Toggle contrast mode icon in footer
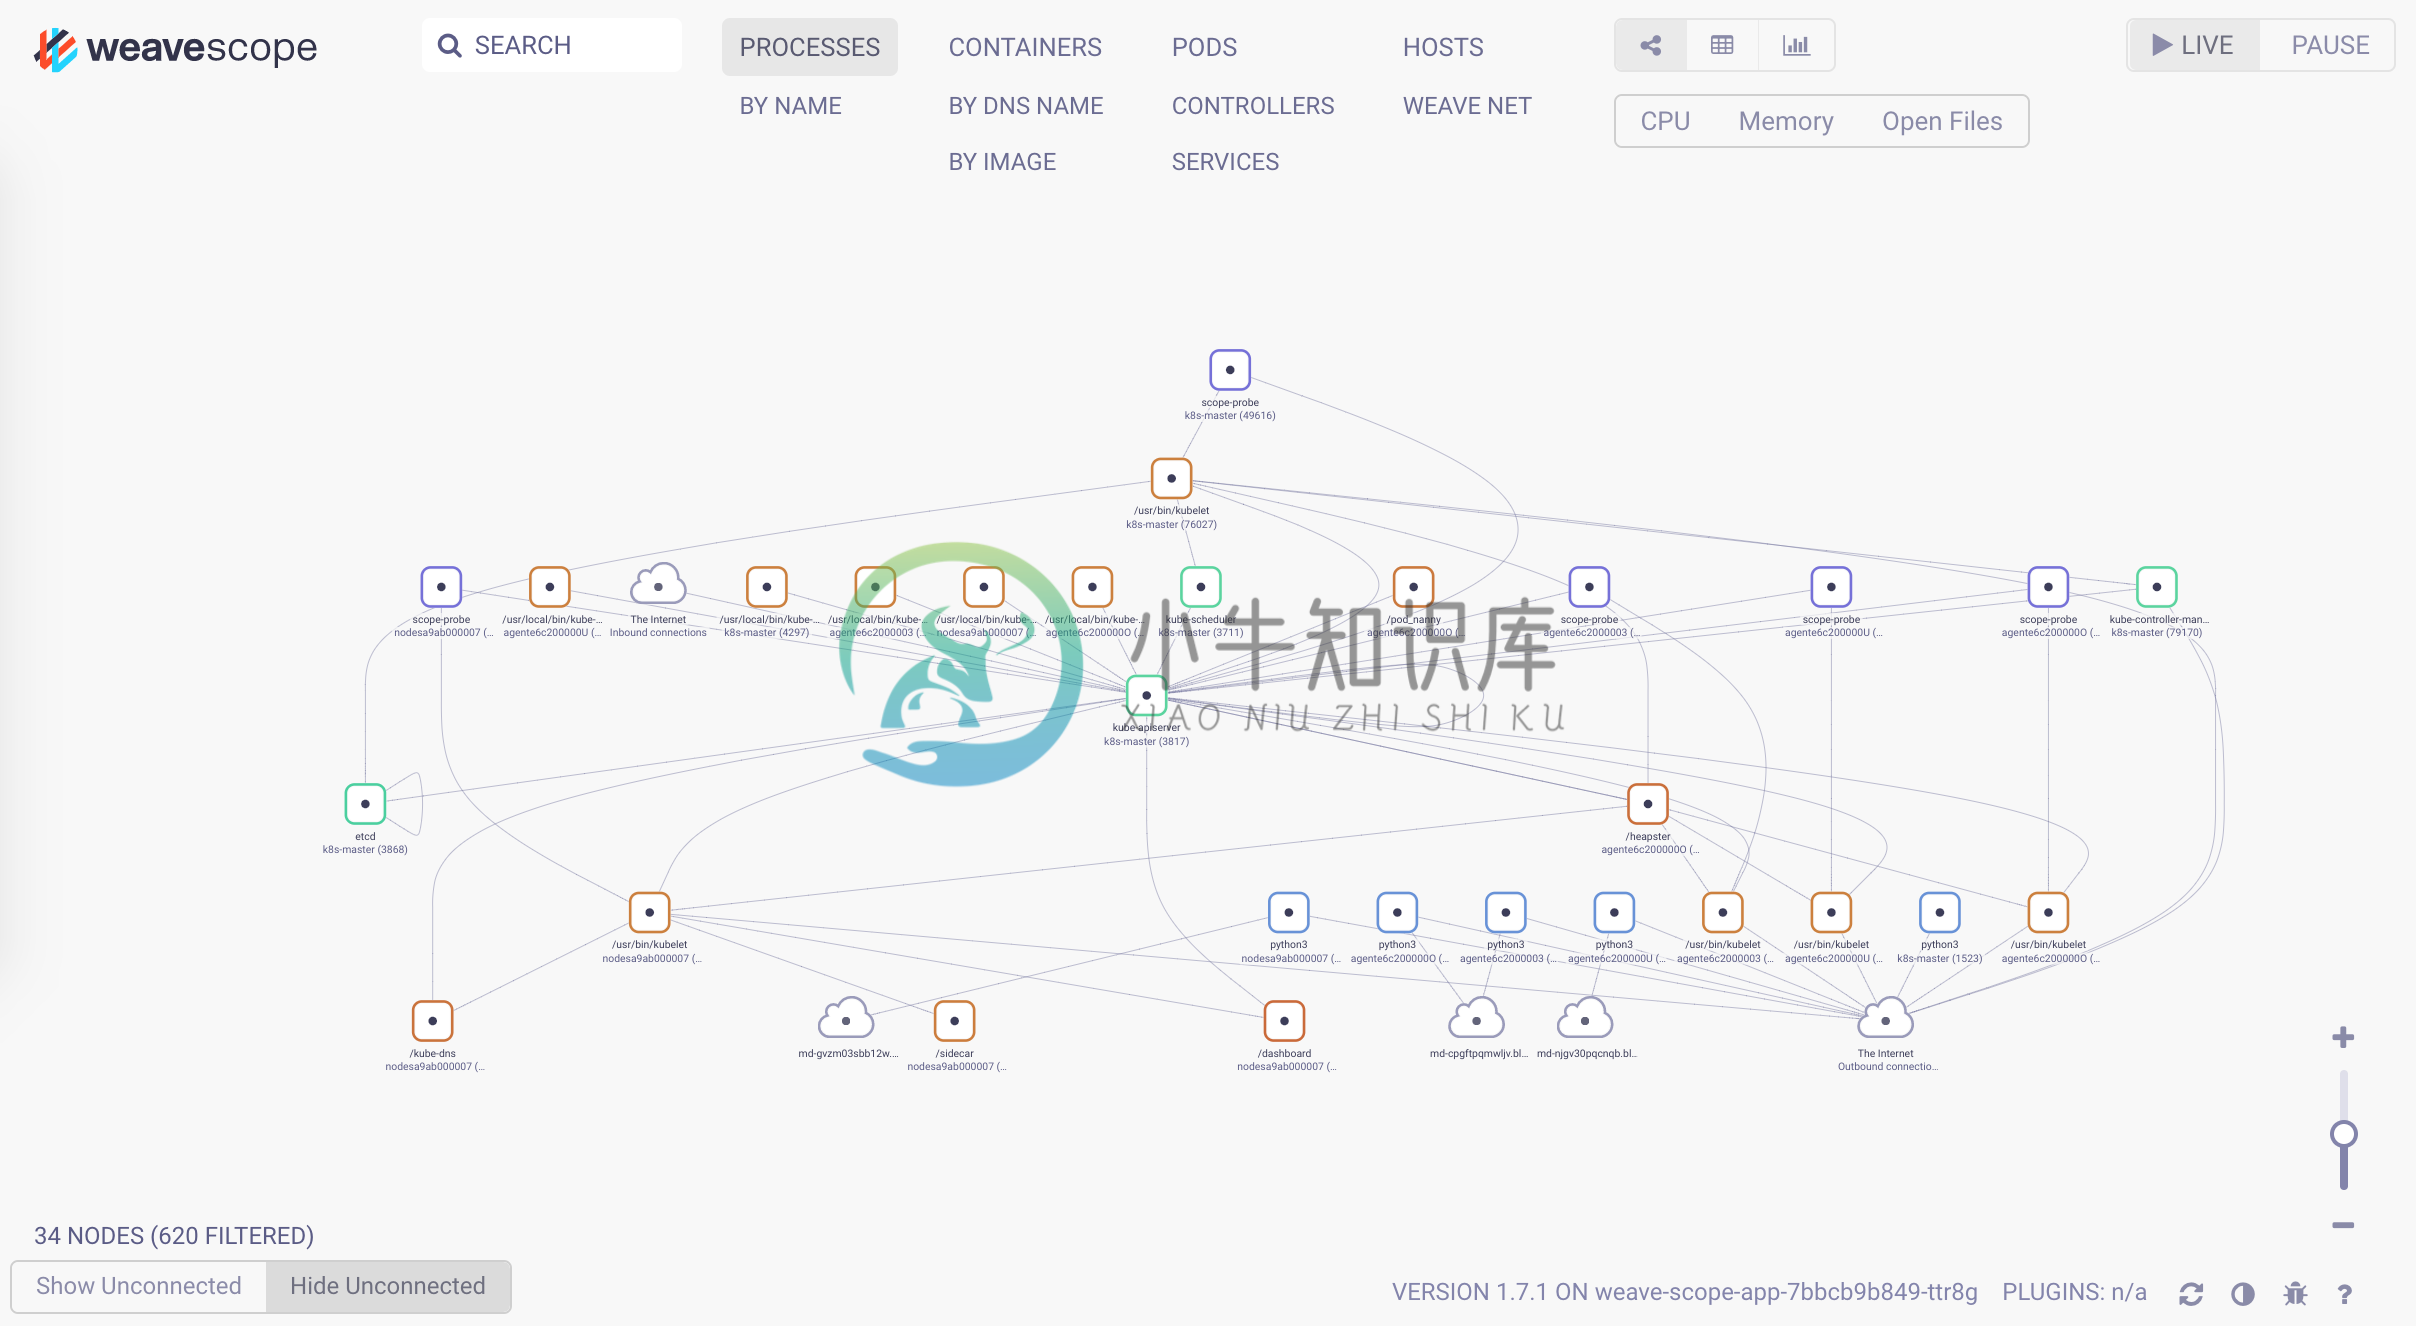Image resolution: width=2416 pixels, height=1326 pixels. pos(2243,1294)
